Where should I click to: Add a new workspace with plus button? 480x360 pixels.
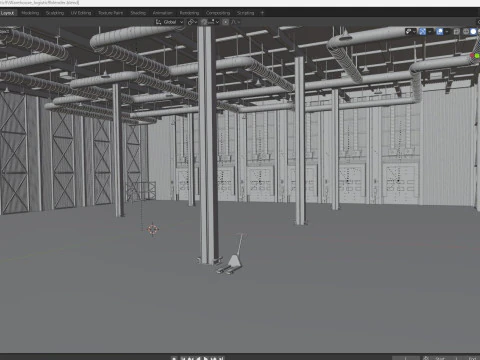(x=262, y=13)
